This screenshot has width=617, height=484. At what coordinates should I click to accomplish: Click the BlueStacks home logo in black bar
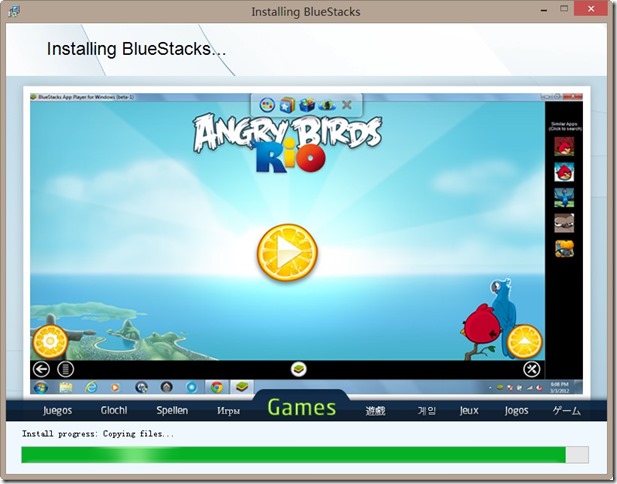click(299, 369)
